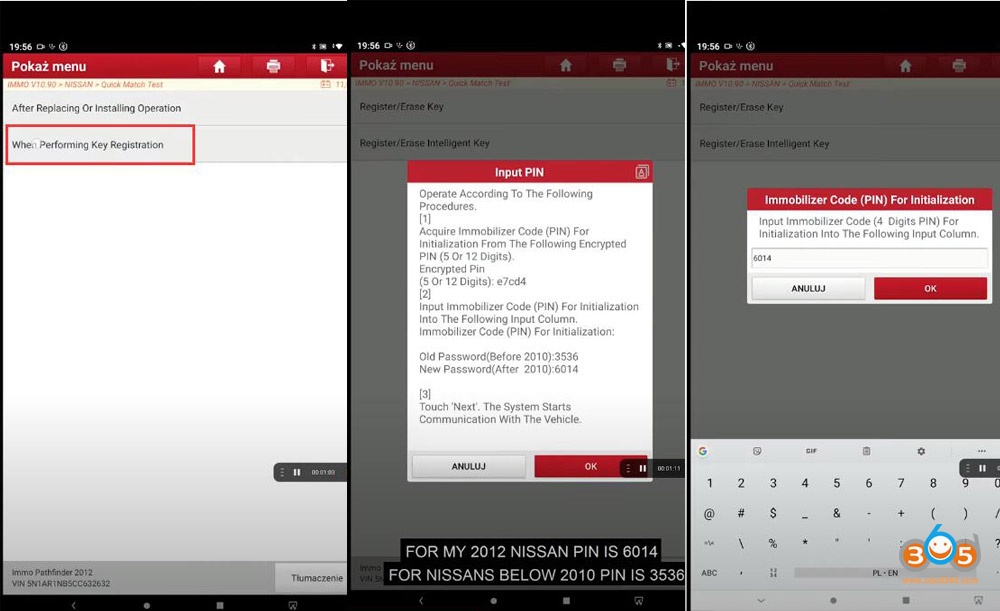The width and height of the screenshot is (1000, 611).
Task: Tap the dimmed Home icon in the middle screen
Action: click(x=566, y=65)
